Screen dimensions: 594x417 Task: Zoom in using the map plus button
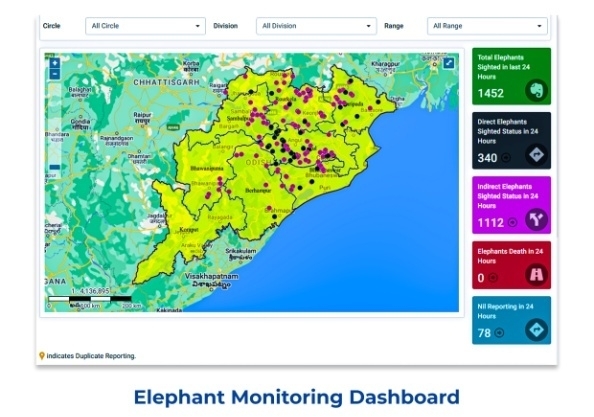pyautogui.click(x=55, y=63)
